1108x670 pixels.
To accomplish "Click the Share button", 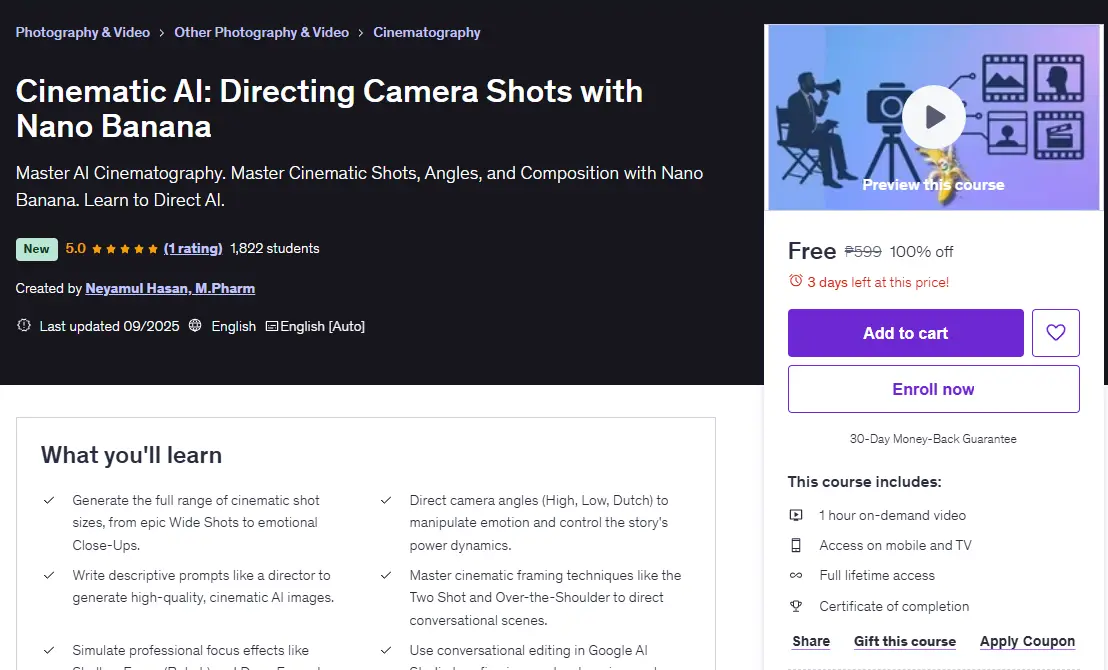I will click(811, 641).
